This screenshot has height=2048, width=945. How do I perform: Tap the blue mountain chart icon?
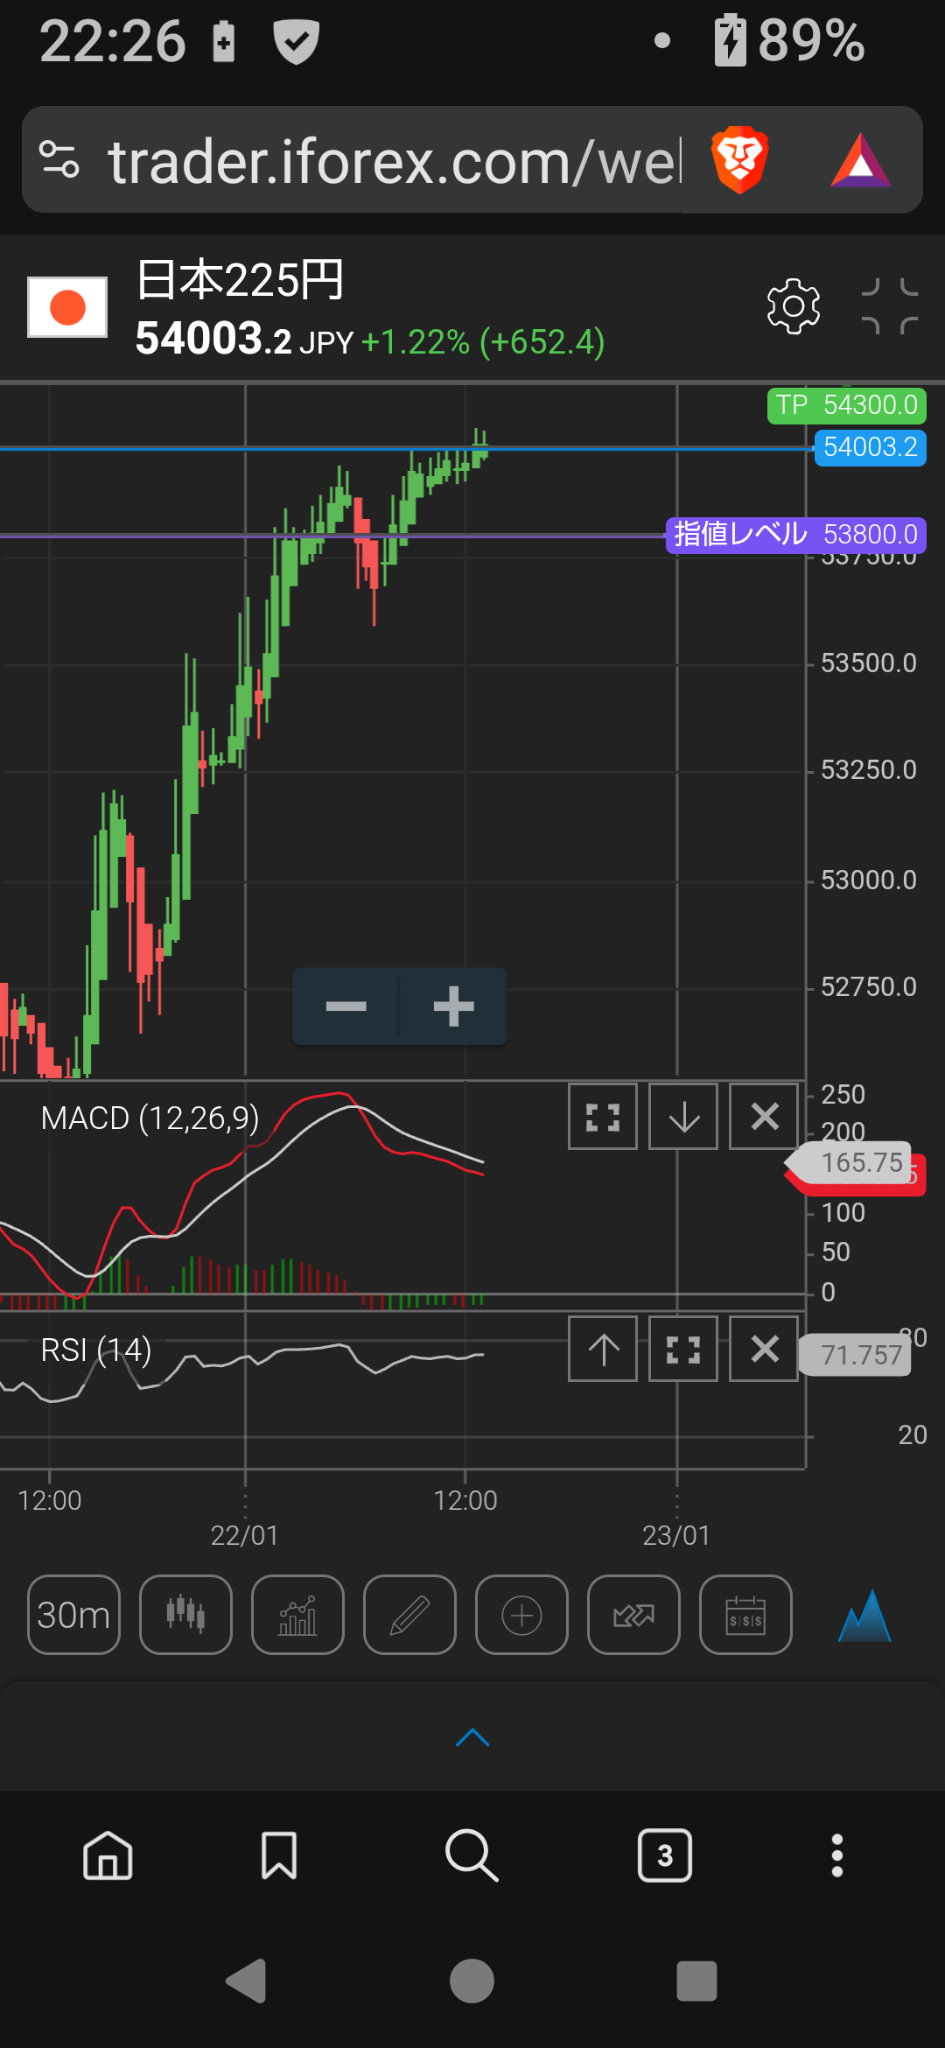pyautogui.click(x=864, y=1616)
